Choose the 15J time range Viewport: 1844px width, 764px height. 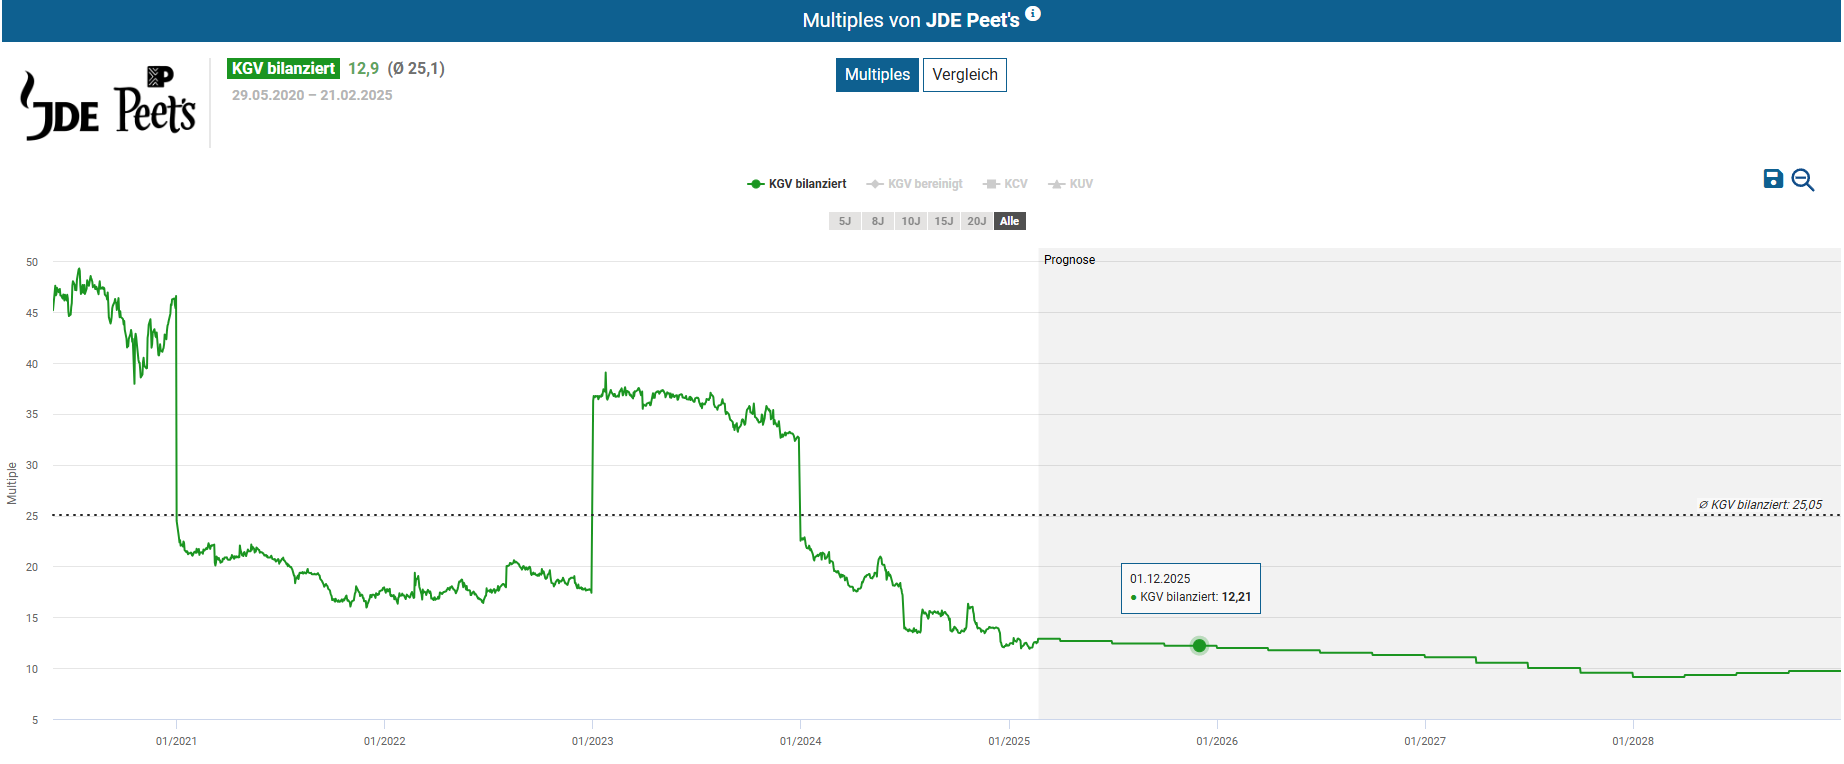coord(944,221)
